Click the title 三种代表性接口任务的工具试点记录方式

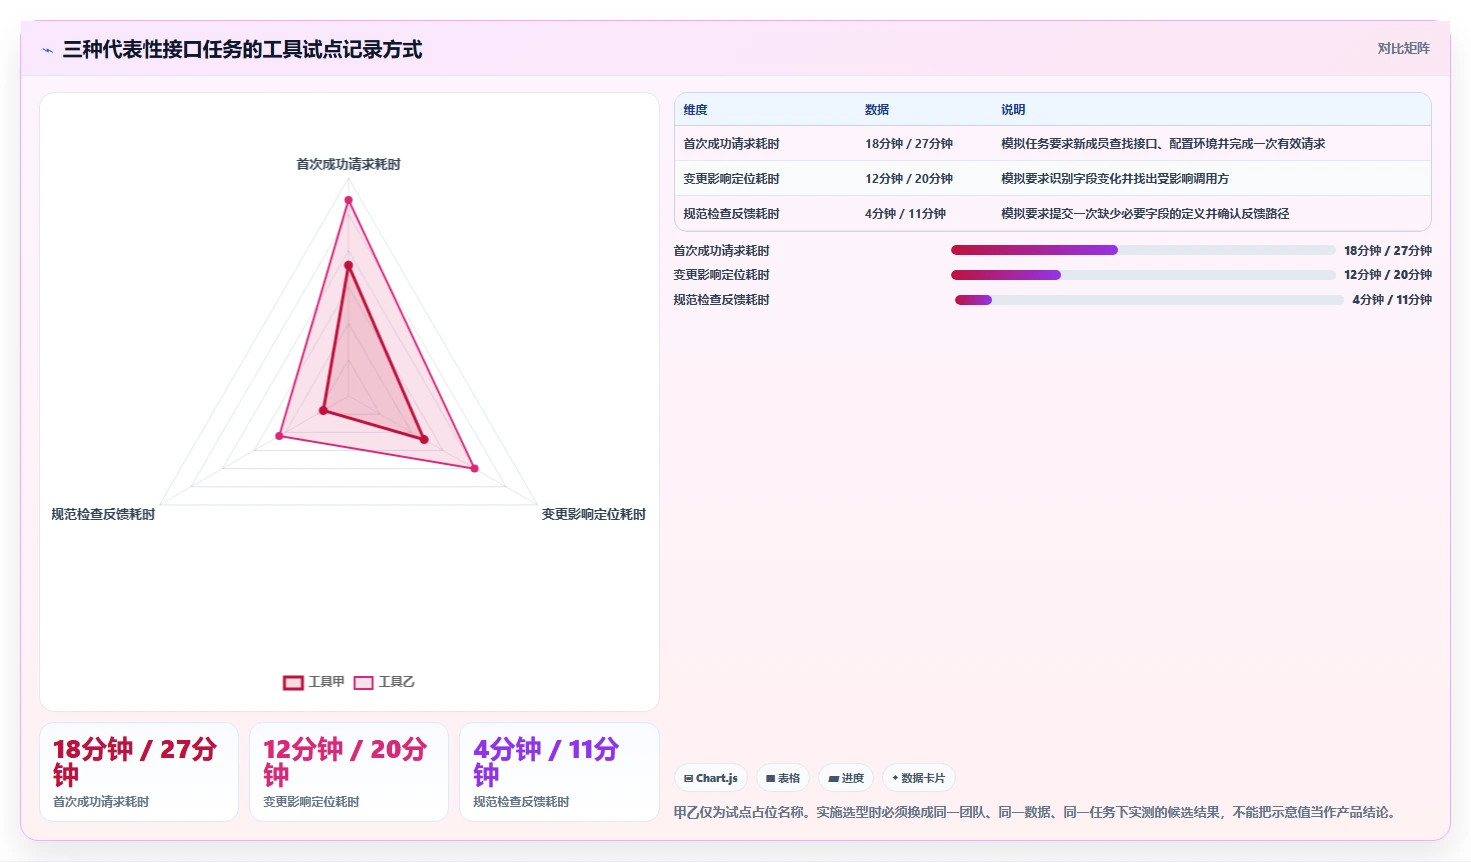(242, 50)
